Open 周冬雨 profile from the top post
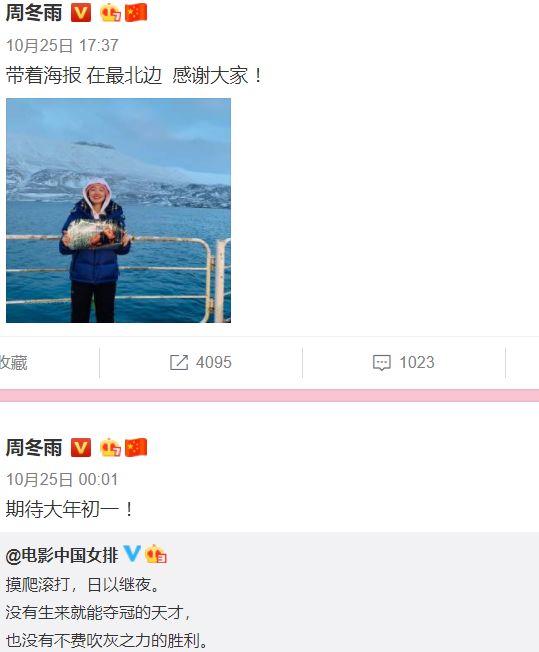This screenshot has width=539, height=652. click(x=34, y=12)
